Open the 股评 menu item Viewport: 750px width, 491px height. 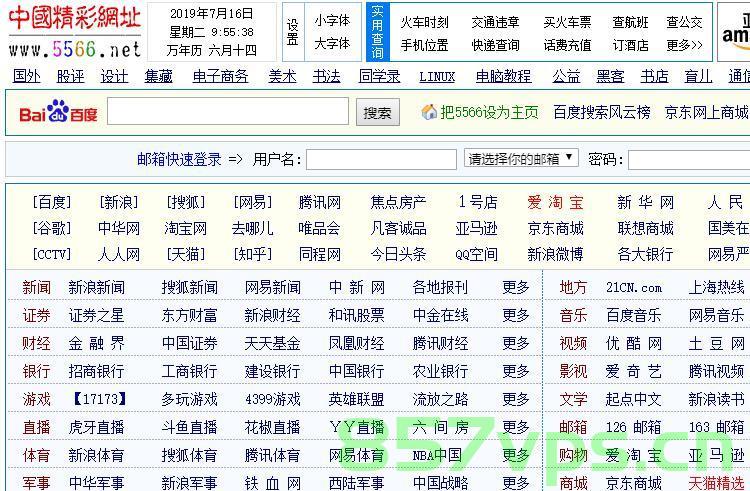point(70,76)
